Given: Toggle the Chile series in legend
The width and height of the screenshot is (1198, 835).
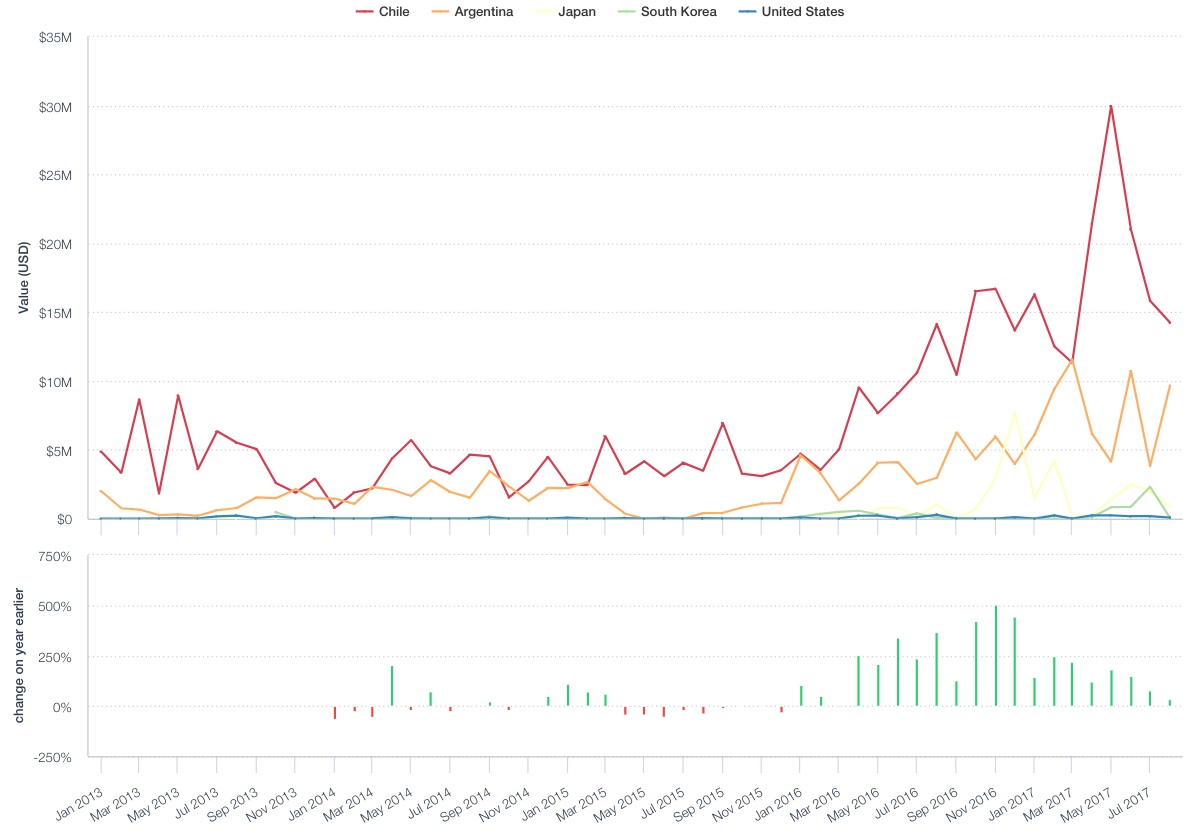Looking at the screenshot, I should coord(395,12).
